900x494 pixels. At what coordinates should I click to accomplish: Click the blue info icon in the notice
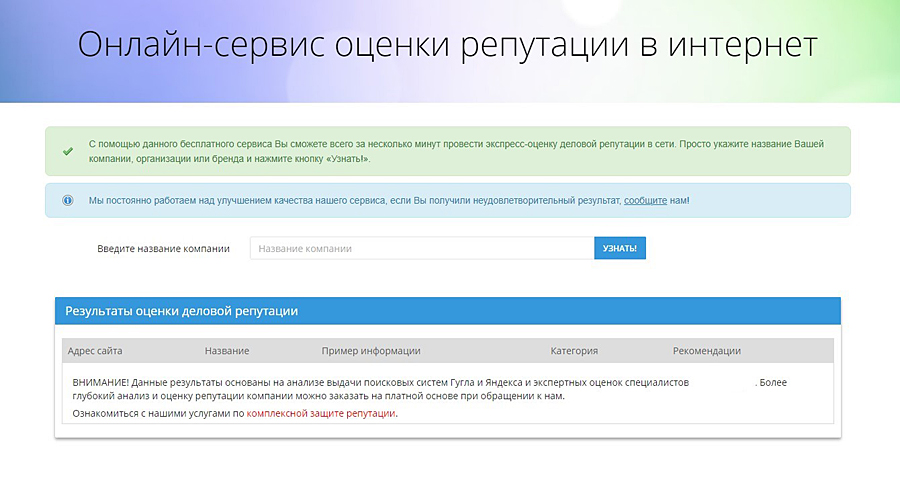click(68, 200)
